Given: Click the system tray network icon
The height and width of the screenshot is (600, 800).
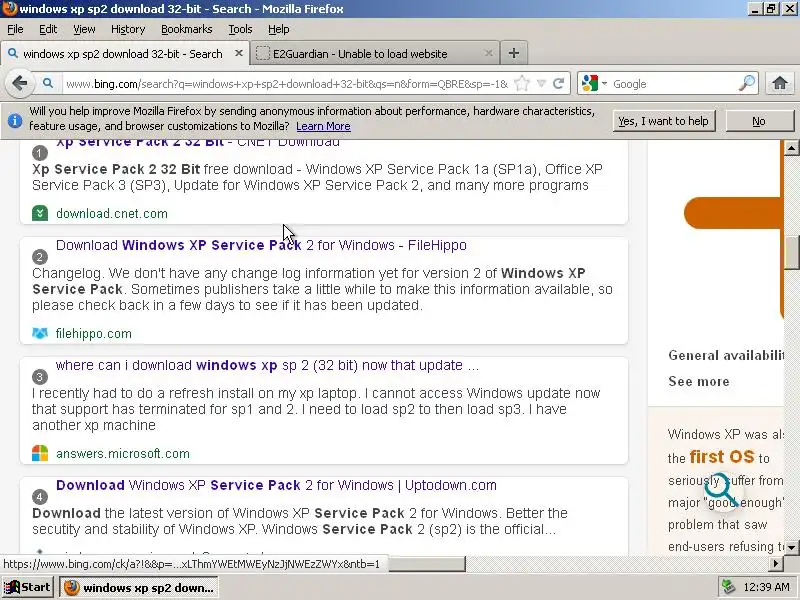Looking at the screenshot, I should [728, 587].
